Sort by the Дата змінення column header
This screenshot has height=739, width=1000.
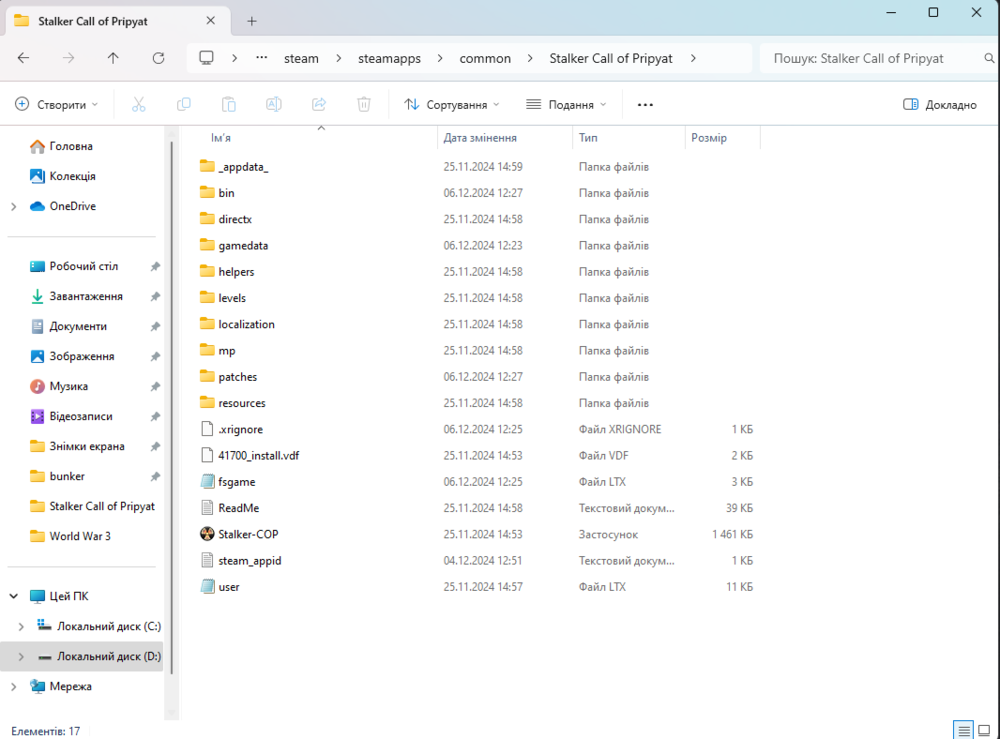[480, 138]
